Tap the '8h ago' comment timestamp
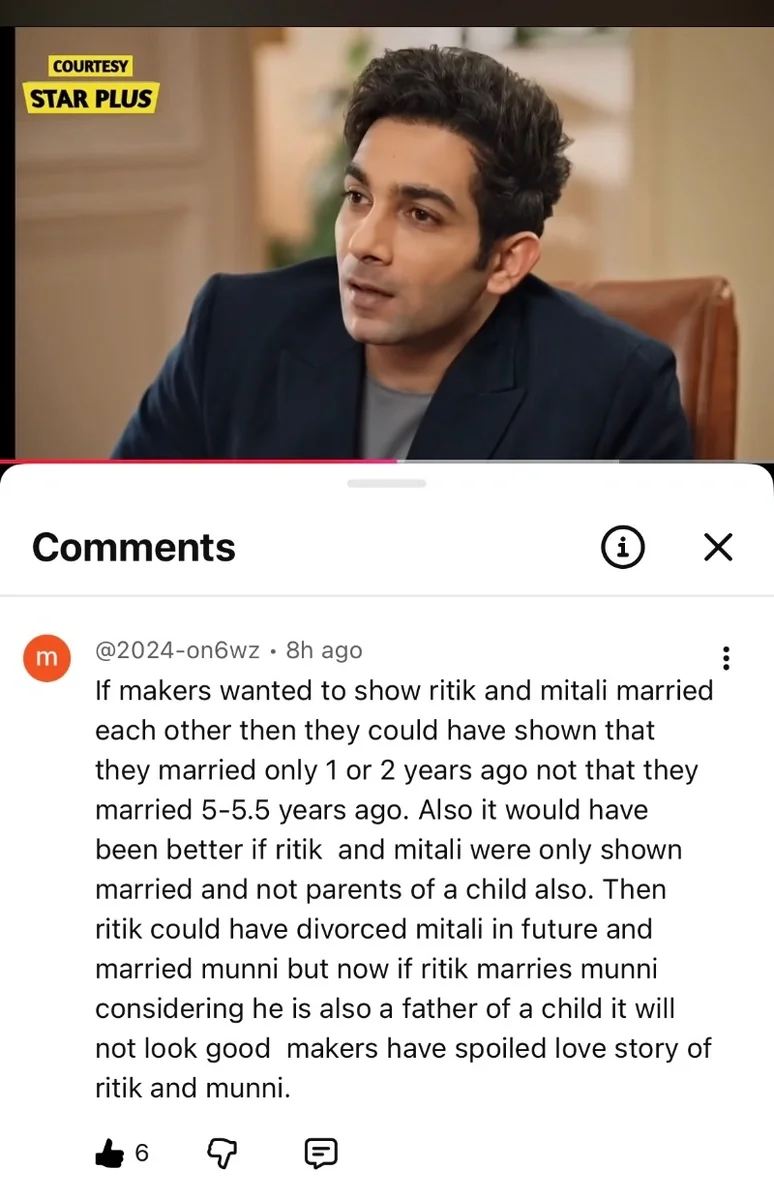The width and height of the screenshot is (774, 1200). click(324, 650)
